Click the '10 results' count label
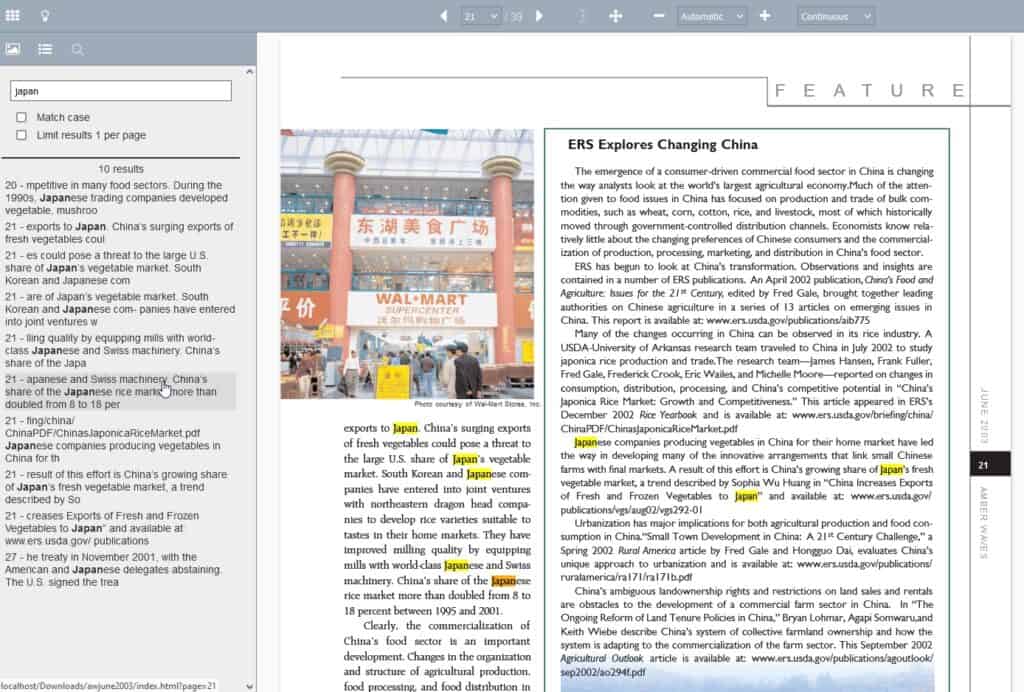Screen dimensions: 1024x692 [x=121, y=169]
